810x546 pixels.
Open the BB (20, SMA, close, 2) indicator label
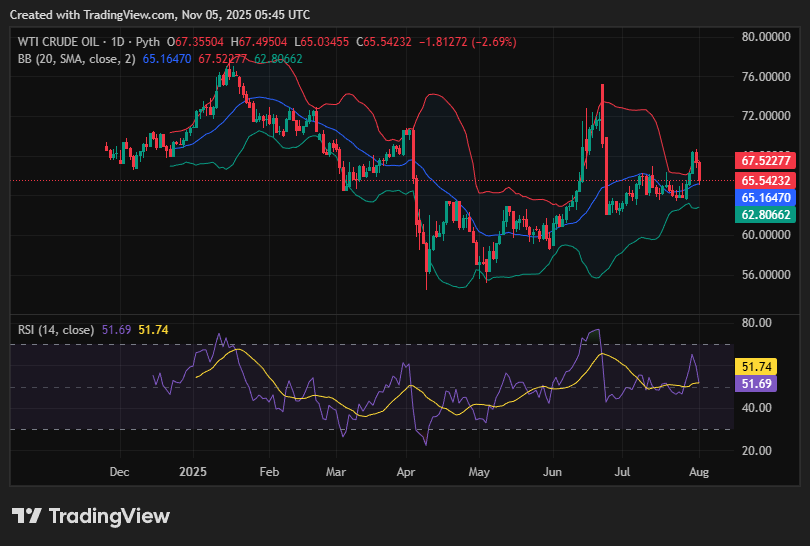click(x=78, y=59)
